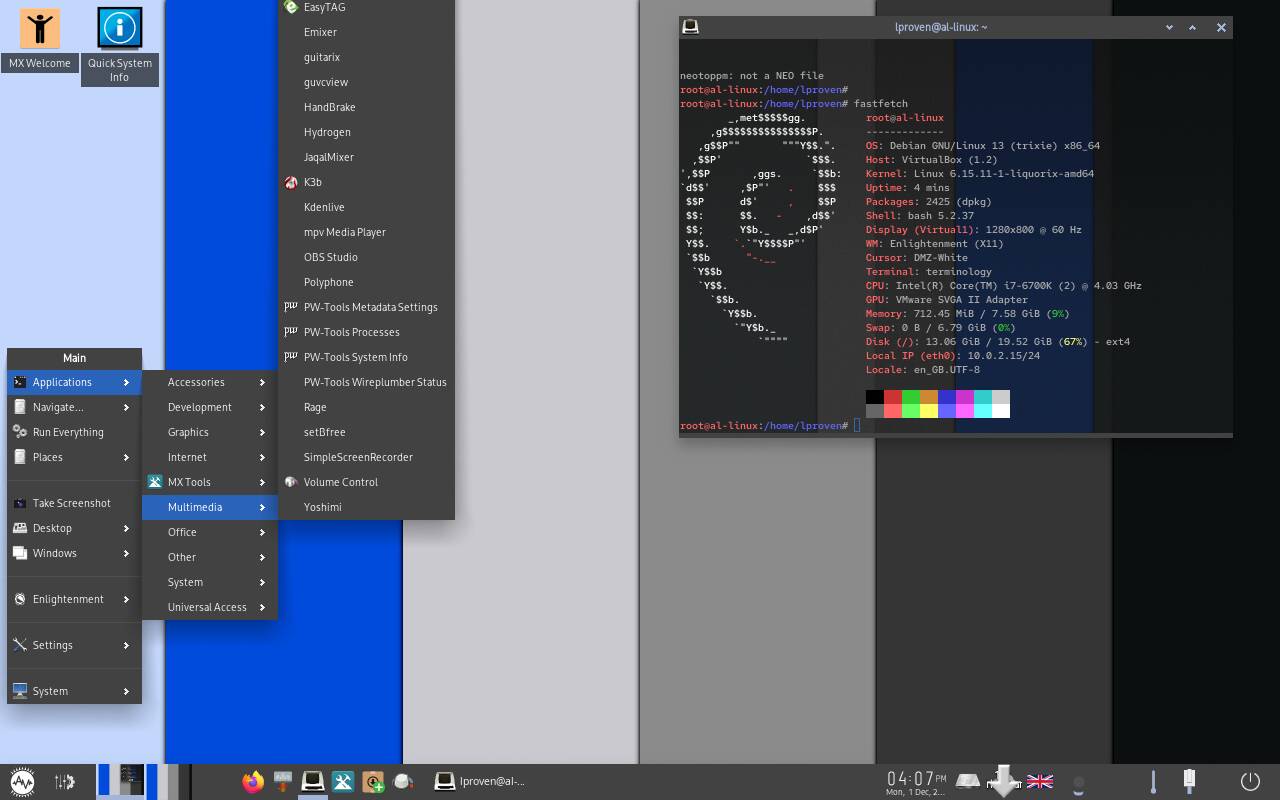Viewport: 1280px width, 800px height.
Task: Click the package installer taskbar icon
Action: coord(373,781)
